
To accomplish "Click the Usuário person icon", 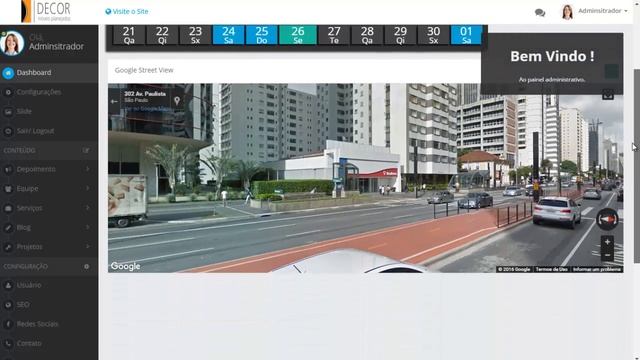I will pos(8,285).
